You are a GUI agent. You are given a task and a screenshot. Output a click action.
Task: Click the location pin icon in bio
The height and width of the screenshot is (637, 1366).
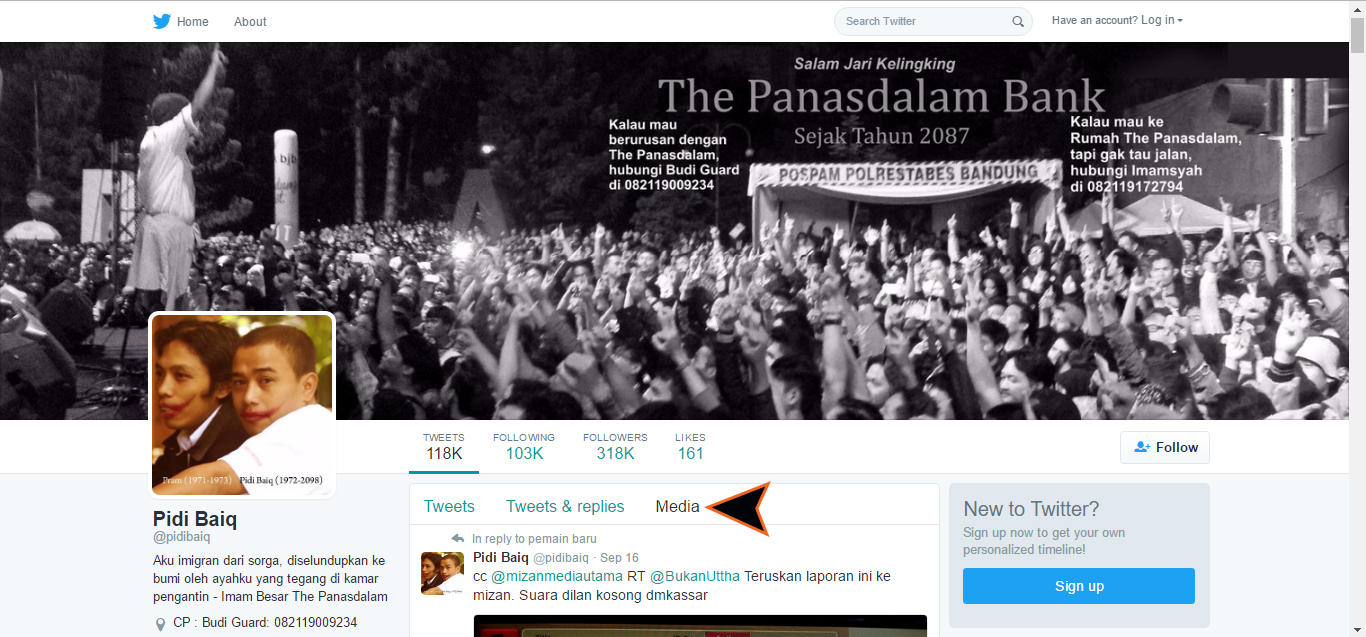point(160,624)
